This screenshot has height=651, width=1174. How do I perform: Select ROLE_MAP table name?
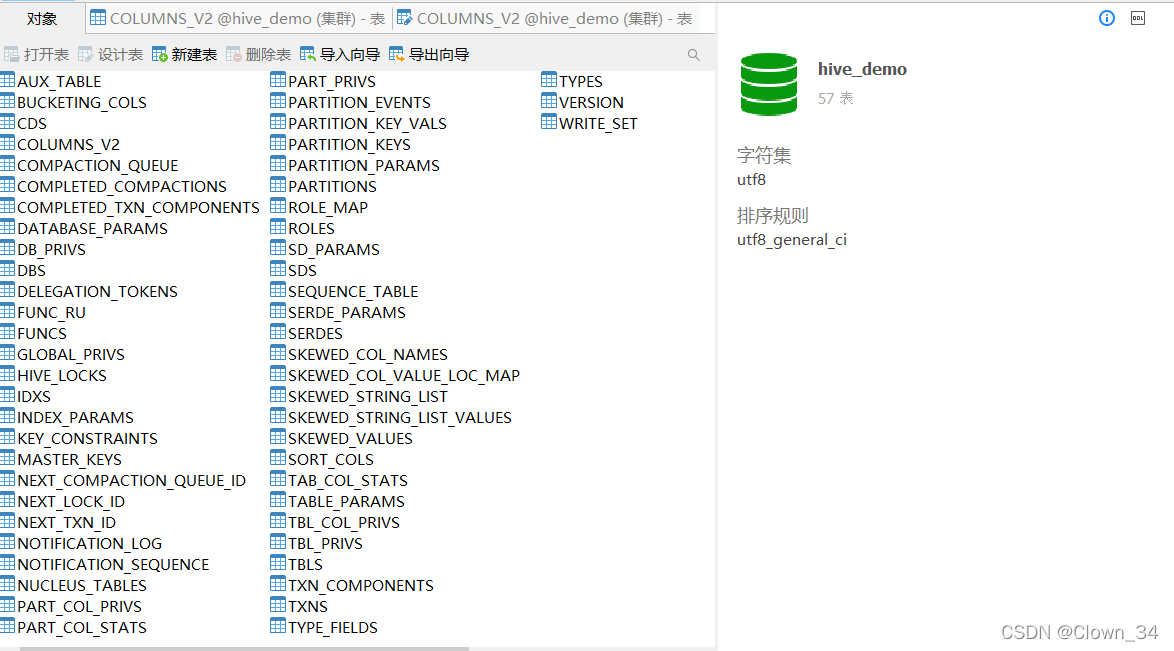tap(328, 208)
